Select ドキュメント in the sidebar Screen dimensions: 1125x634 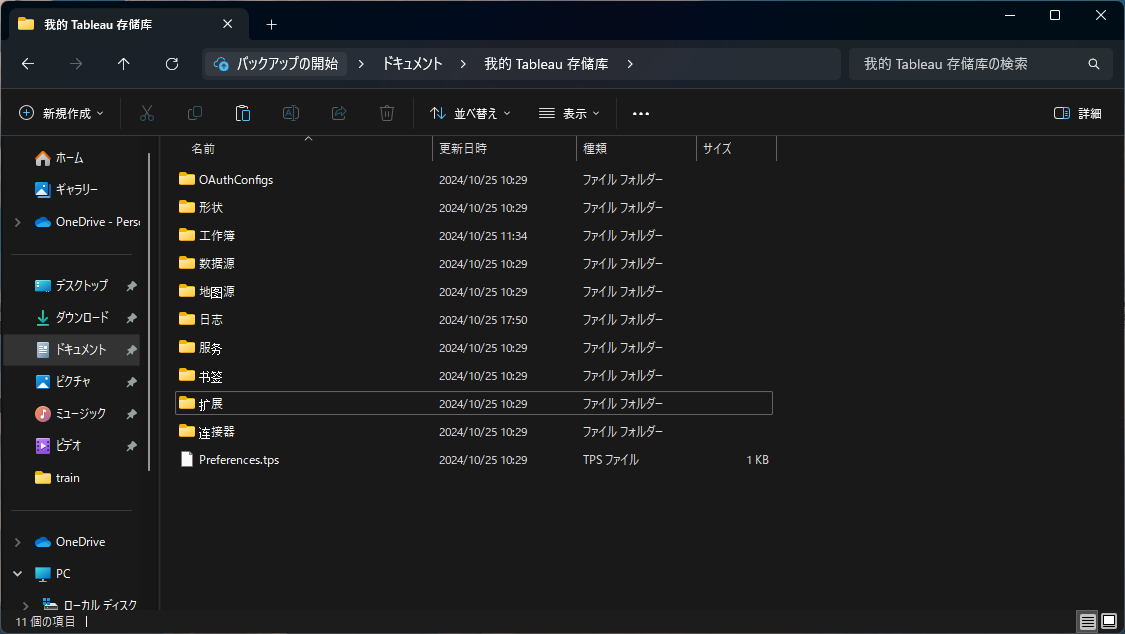click(x=72, y=349)
